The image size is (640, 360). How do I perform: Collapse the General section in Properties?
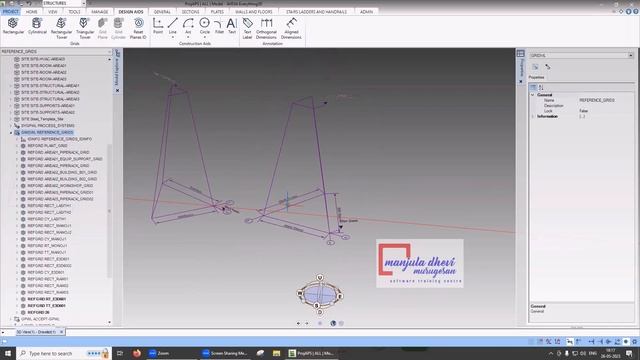pos(532,95)
